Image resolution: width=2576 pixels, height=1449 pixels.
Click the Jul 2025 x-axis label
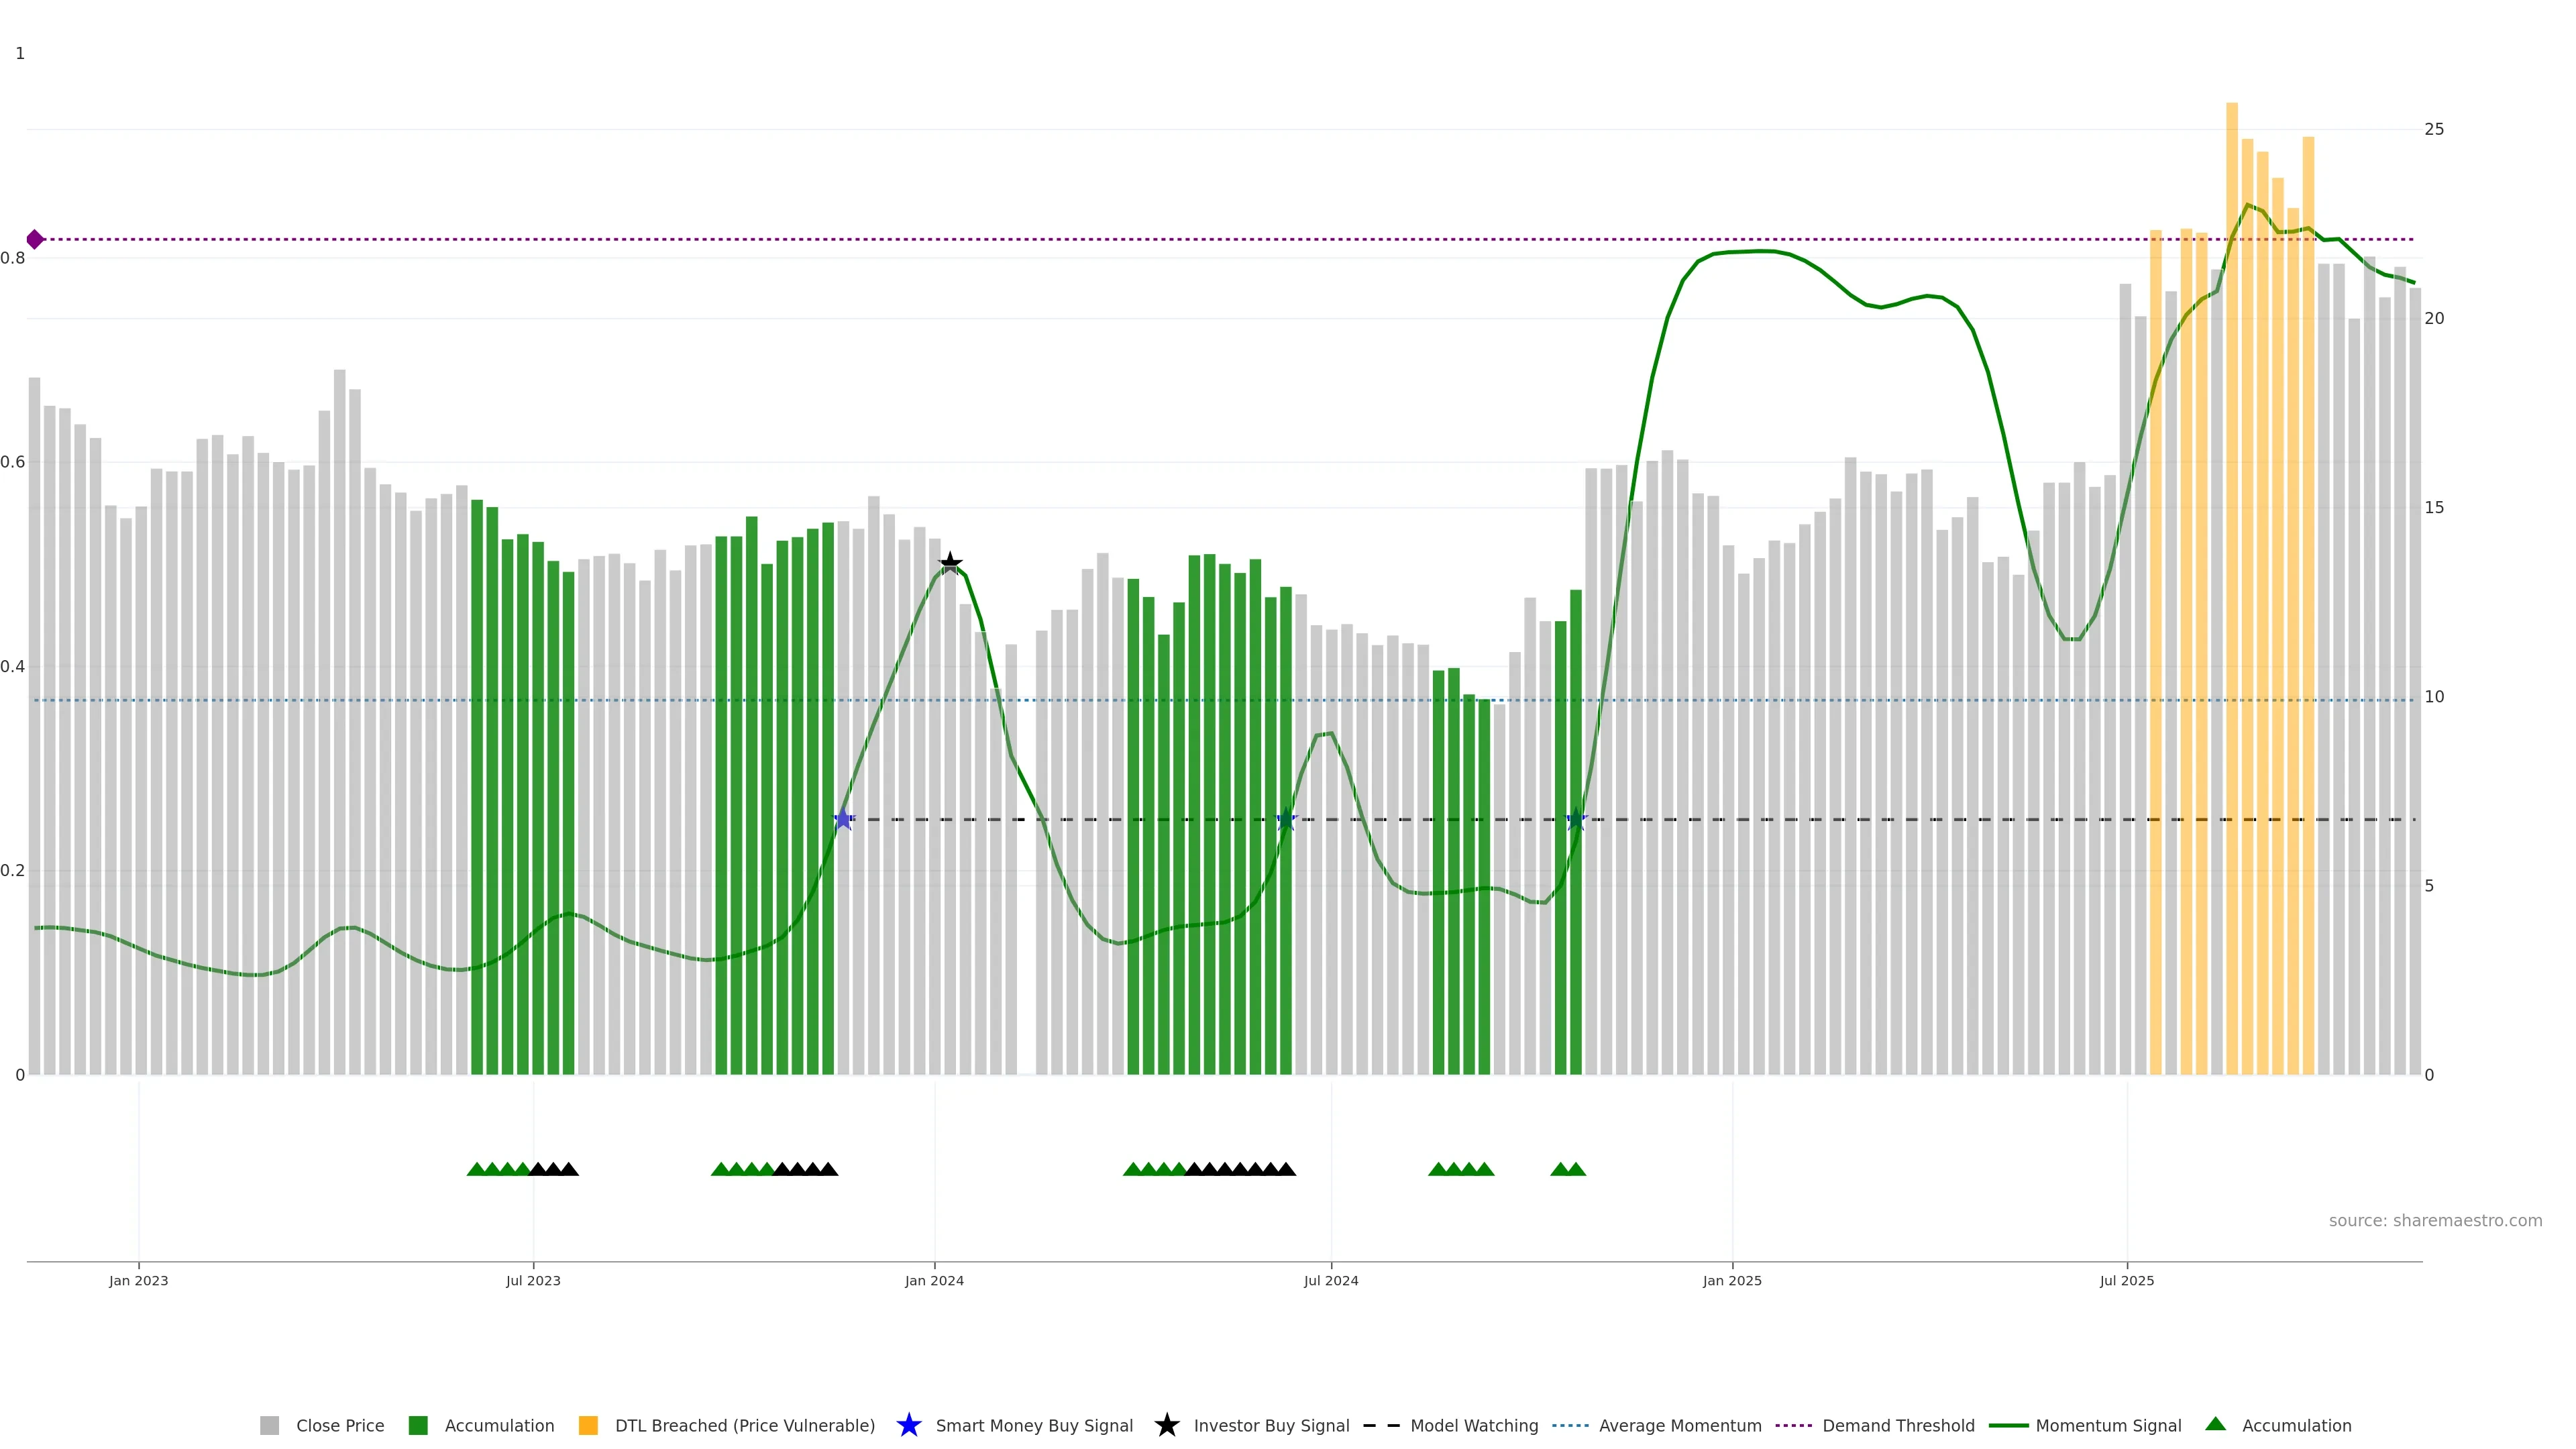(x=2127, y=1281)
